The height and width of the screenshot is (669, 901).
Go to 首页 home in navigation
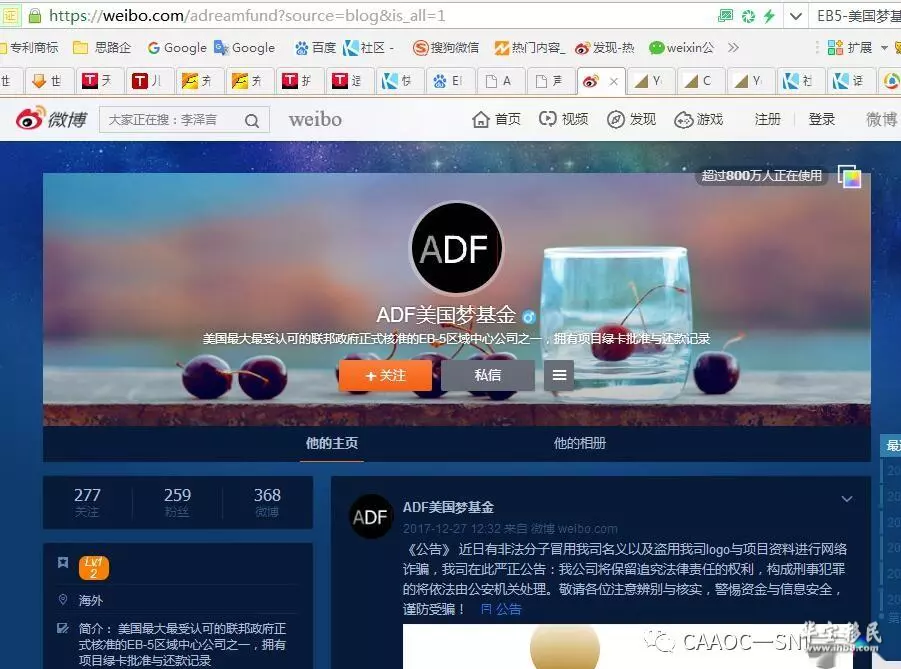click(x=496, y=119)
